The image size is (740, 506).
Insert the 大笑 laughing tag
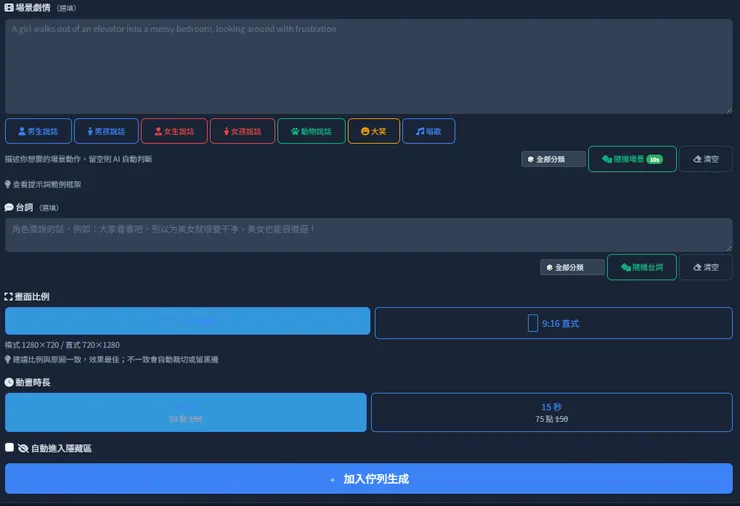click(374, 131)
